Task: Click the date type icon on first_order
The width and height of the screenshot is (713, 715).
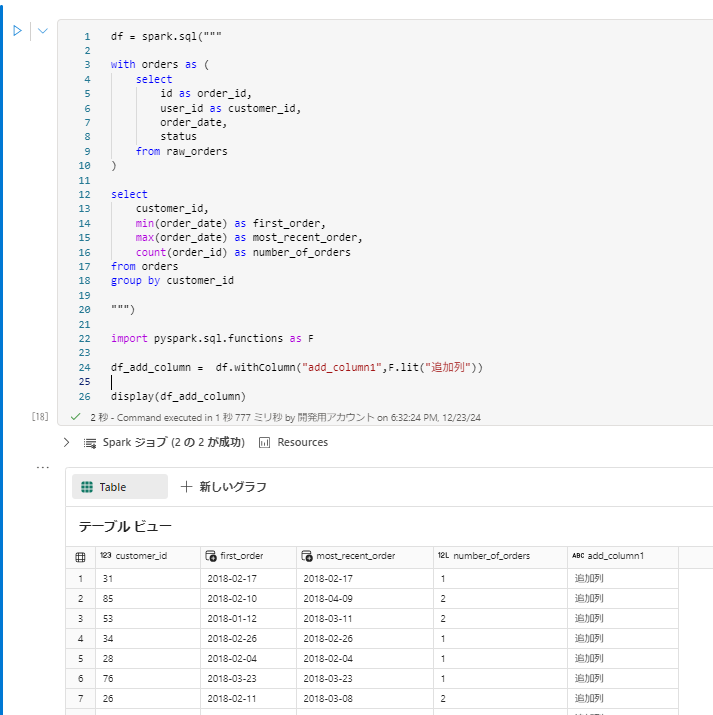Action: [211, 556]
